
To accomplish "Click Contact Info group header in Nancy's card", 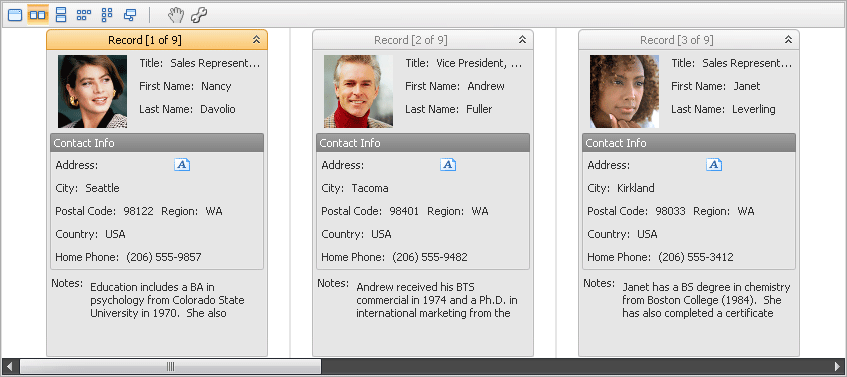I will pos(157,143).
